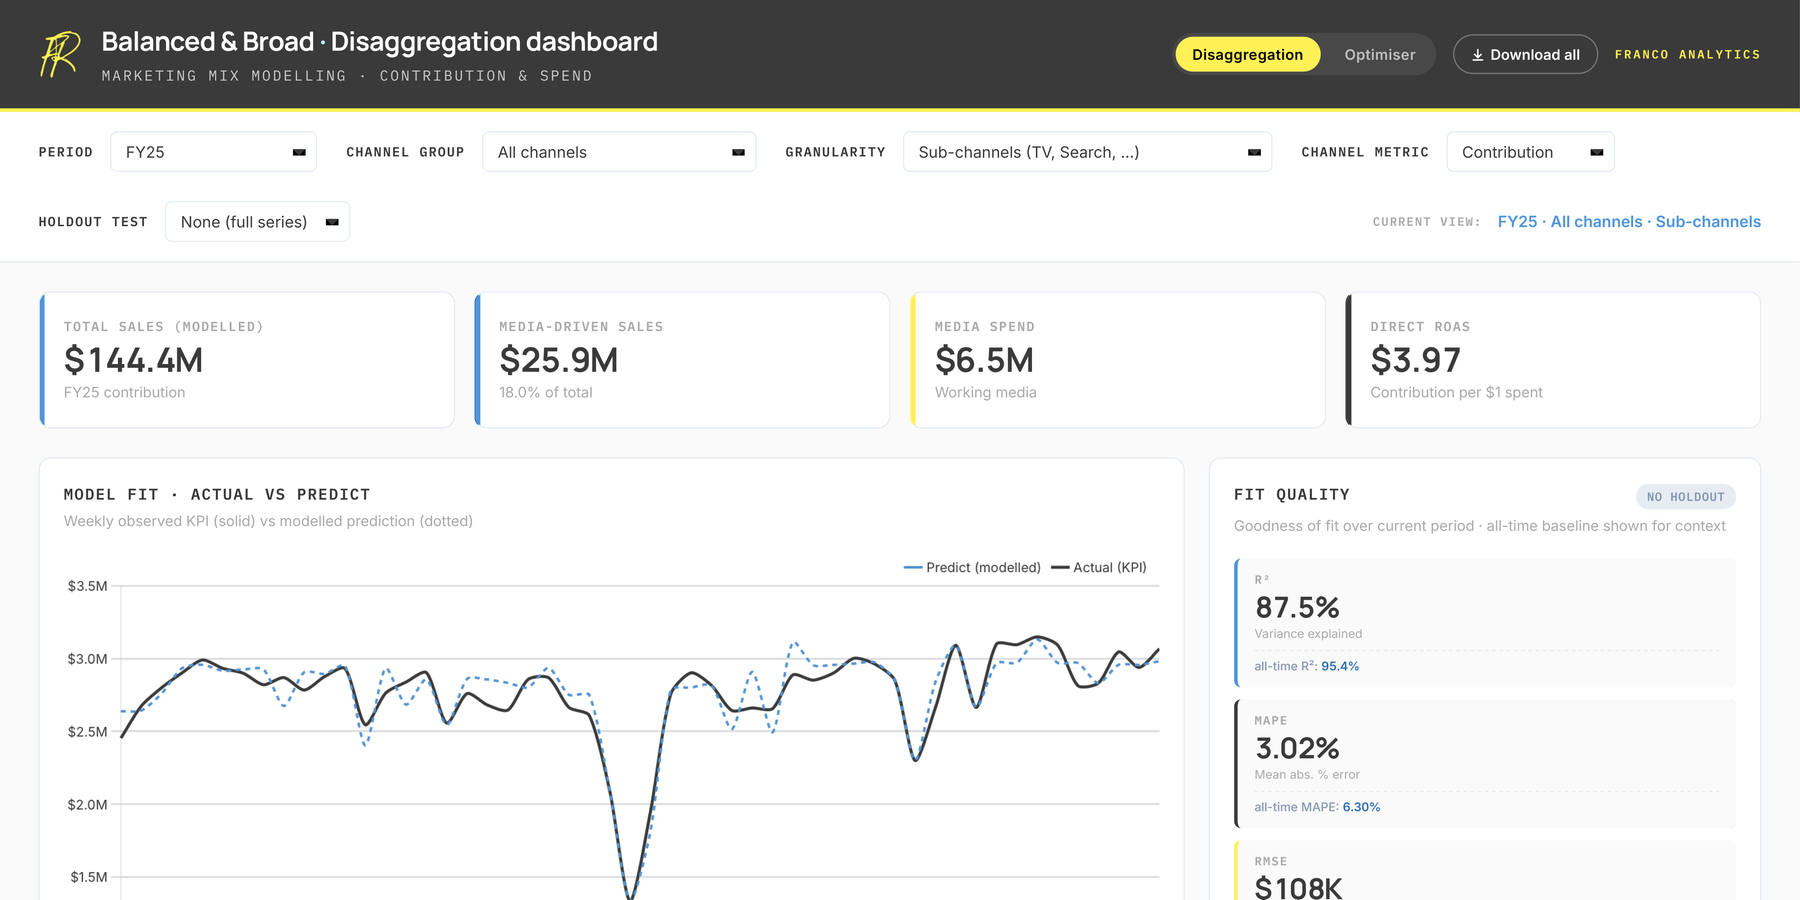
Task: Click the R² 87.5% value
Action: tap(1297, 607)
